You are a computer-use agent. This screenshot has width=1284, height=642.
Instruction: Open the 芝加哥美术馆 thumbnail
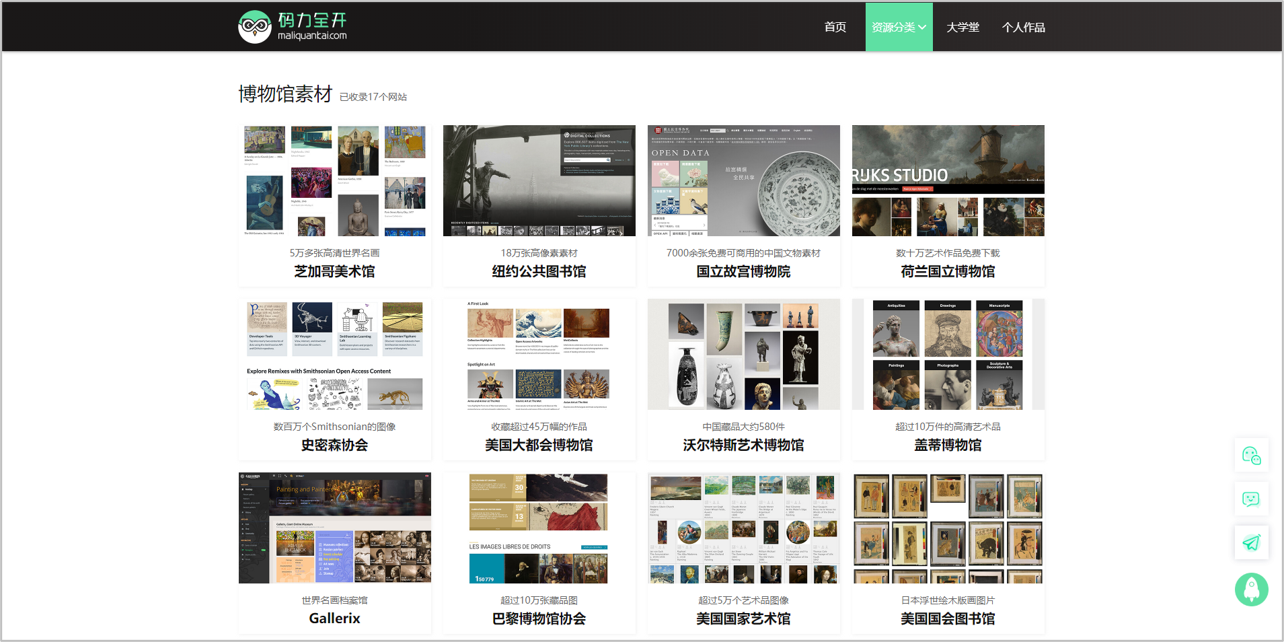[335, 181]
